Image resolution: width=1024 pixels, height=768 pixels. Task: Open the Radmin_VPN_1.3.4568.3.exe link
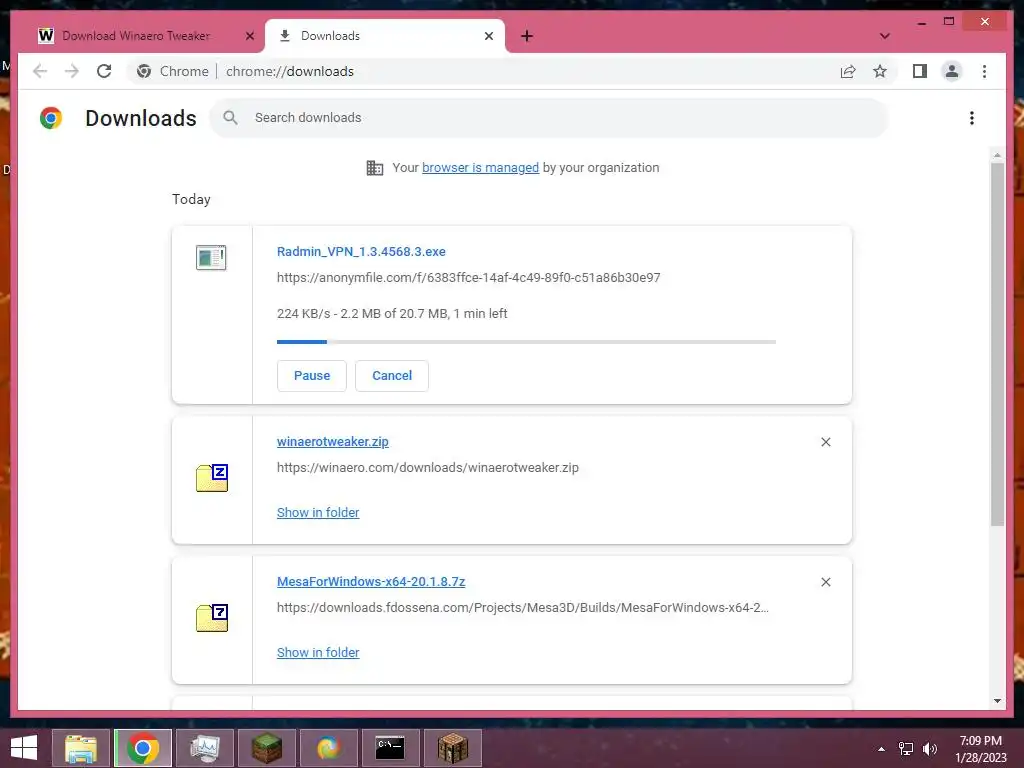[361, 251]
